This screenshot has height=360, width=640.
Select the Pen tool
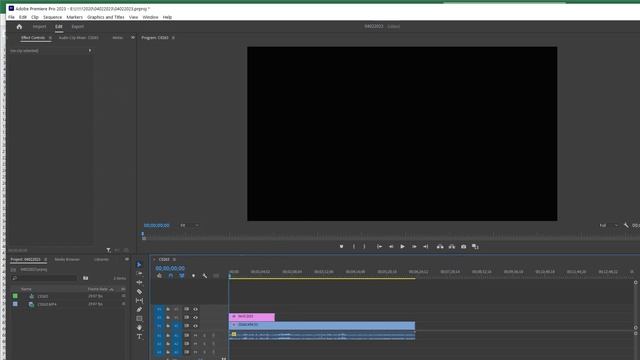pyautogui.click(x=139, y=309)
